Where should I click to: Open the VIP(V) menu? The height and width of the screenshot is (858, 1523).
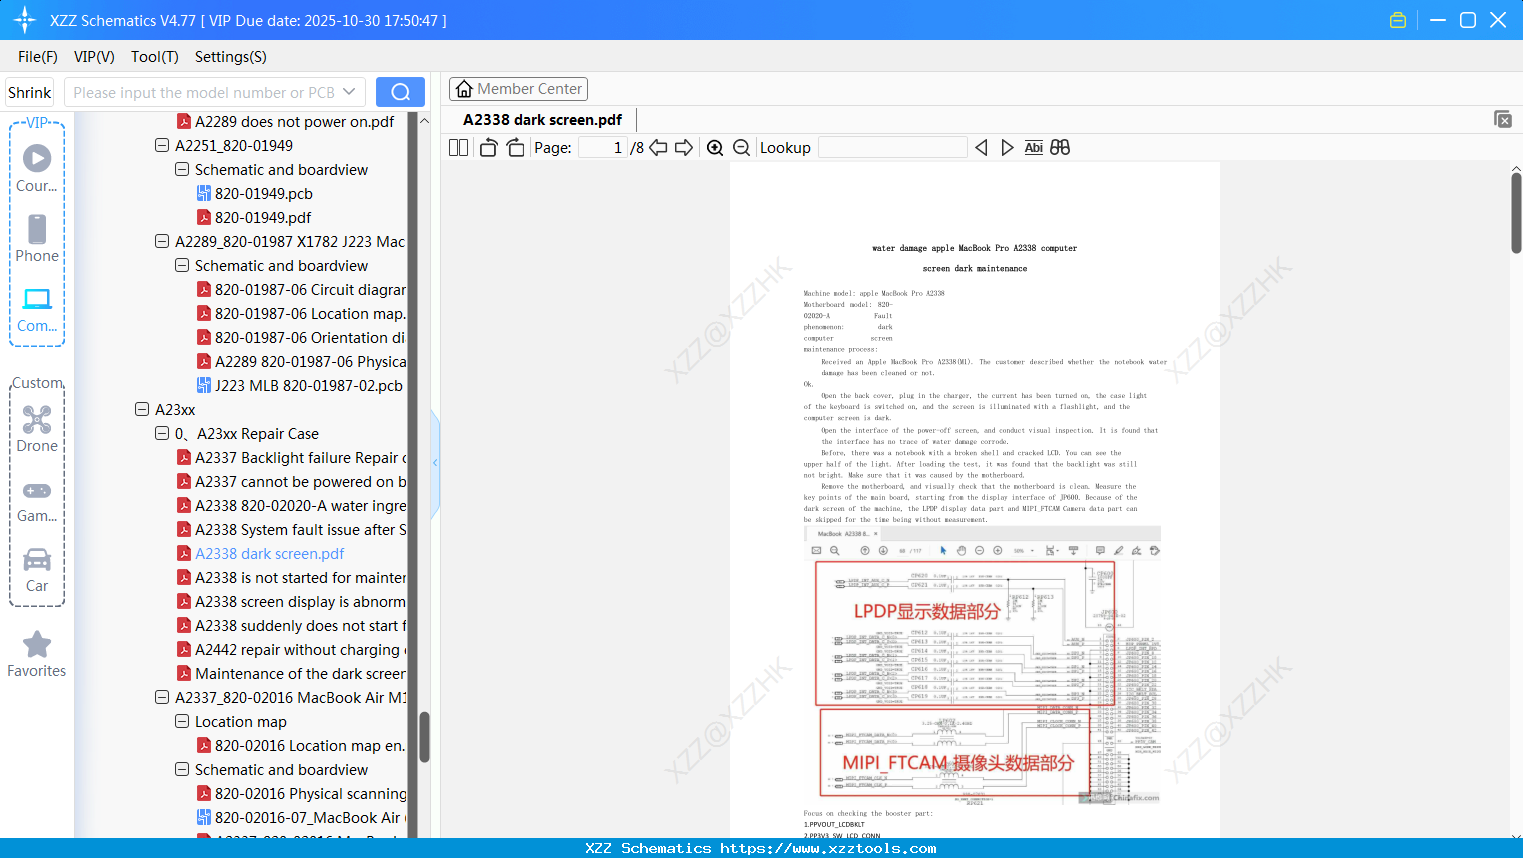[x=94, y=57]
